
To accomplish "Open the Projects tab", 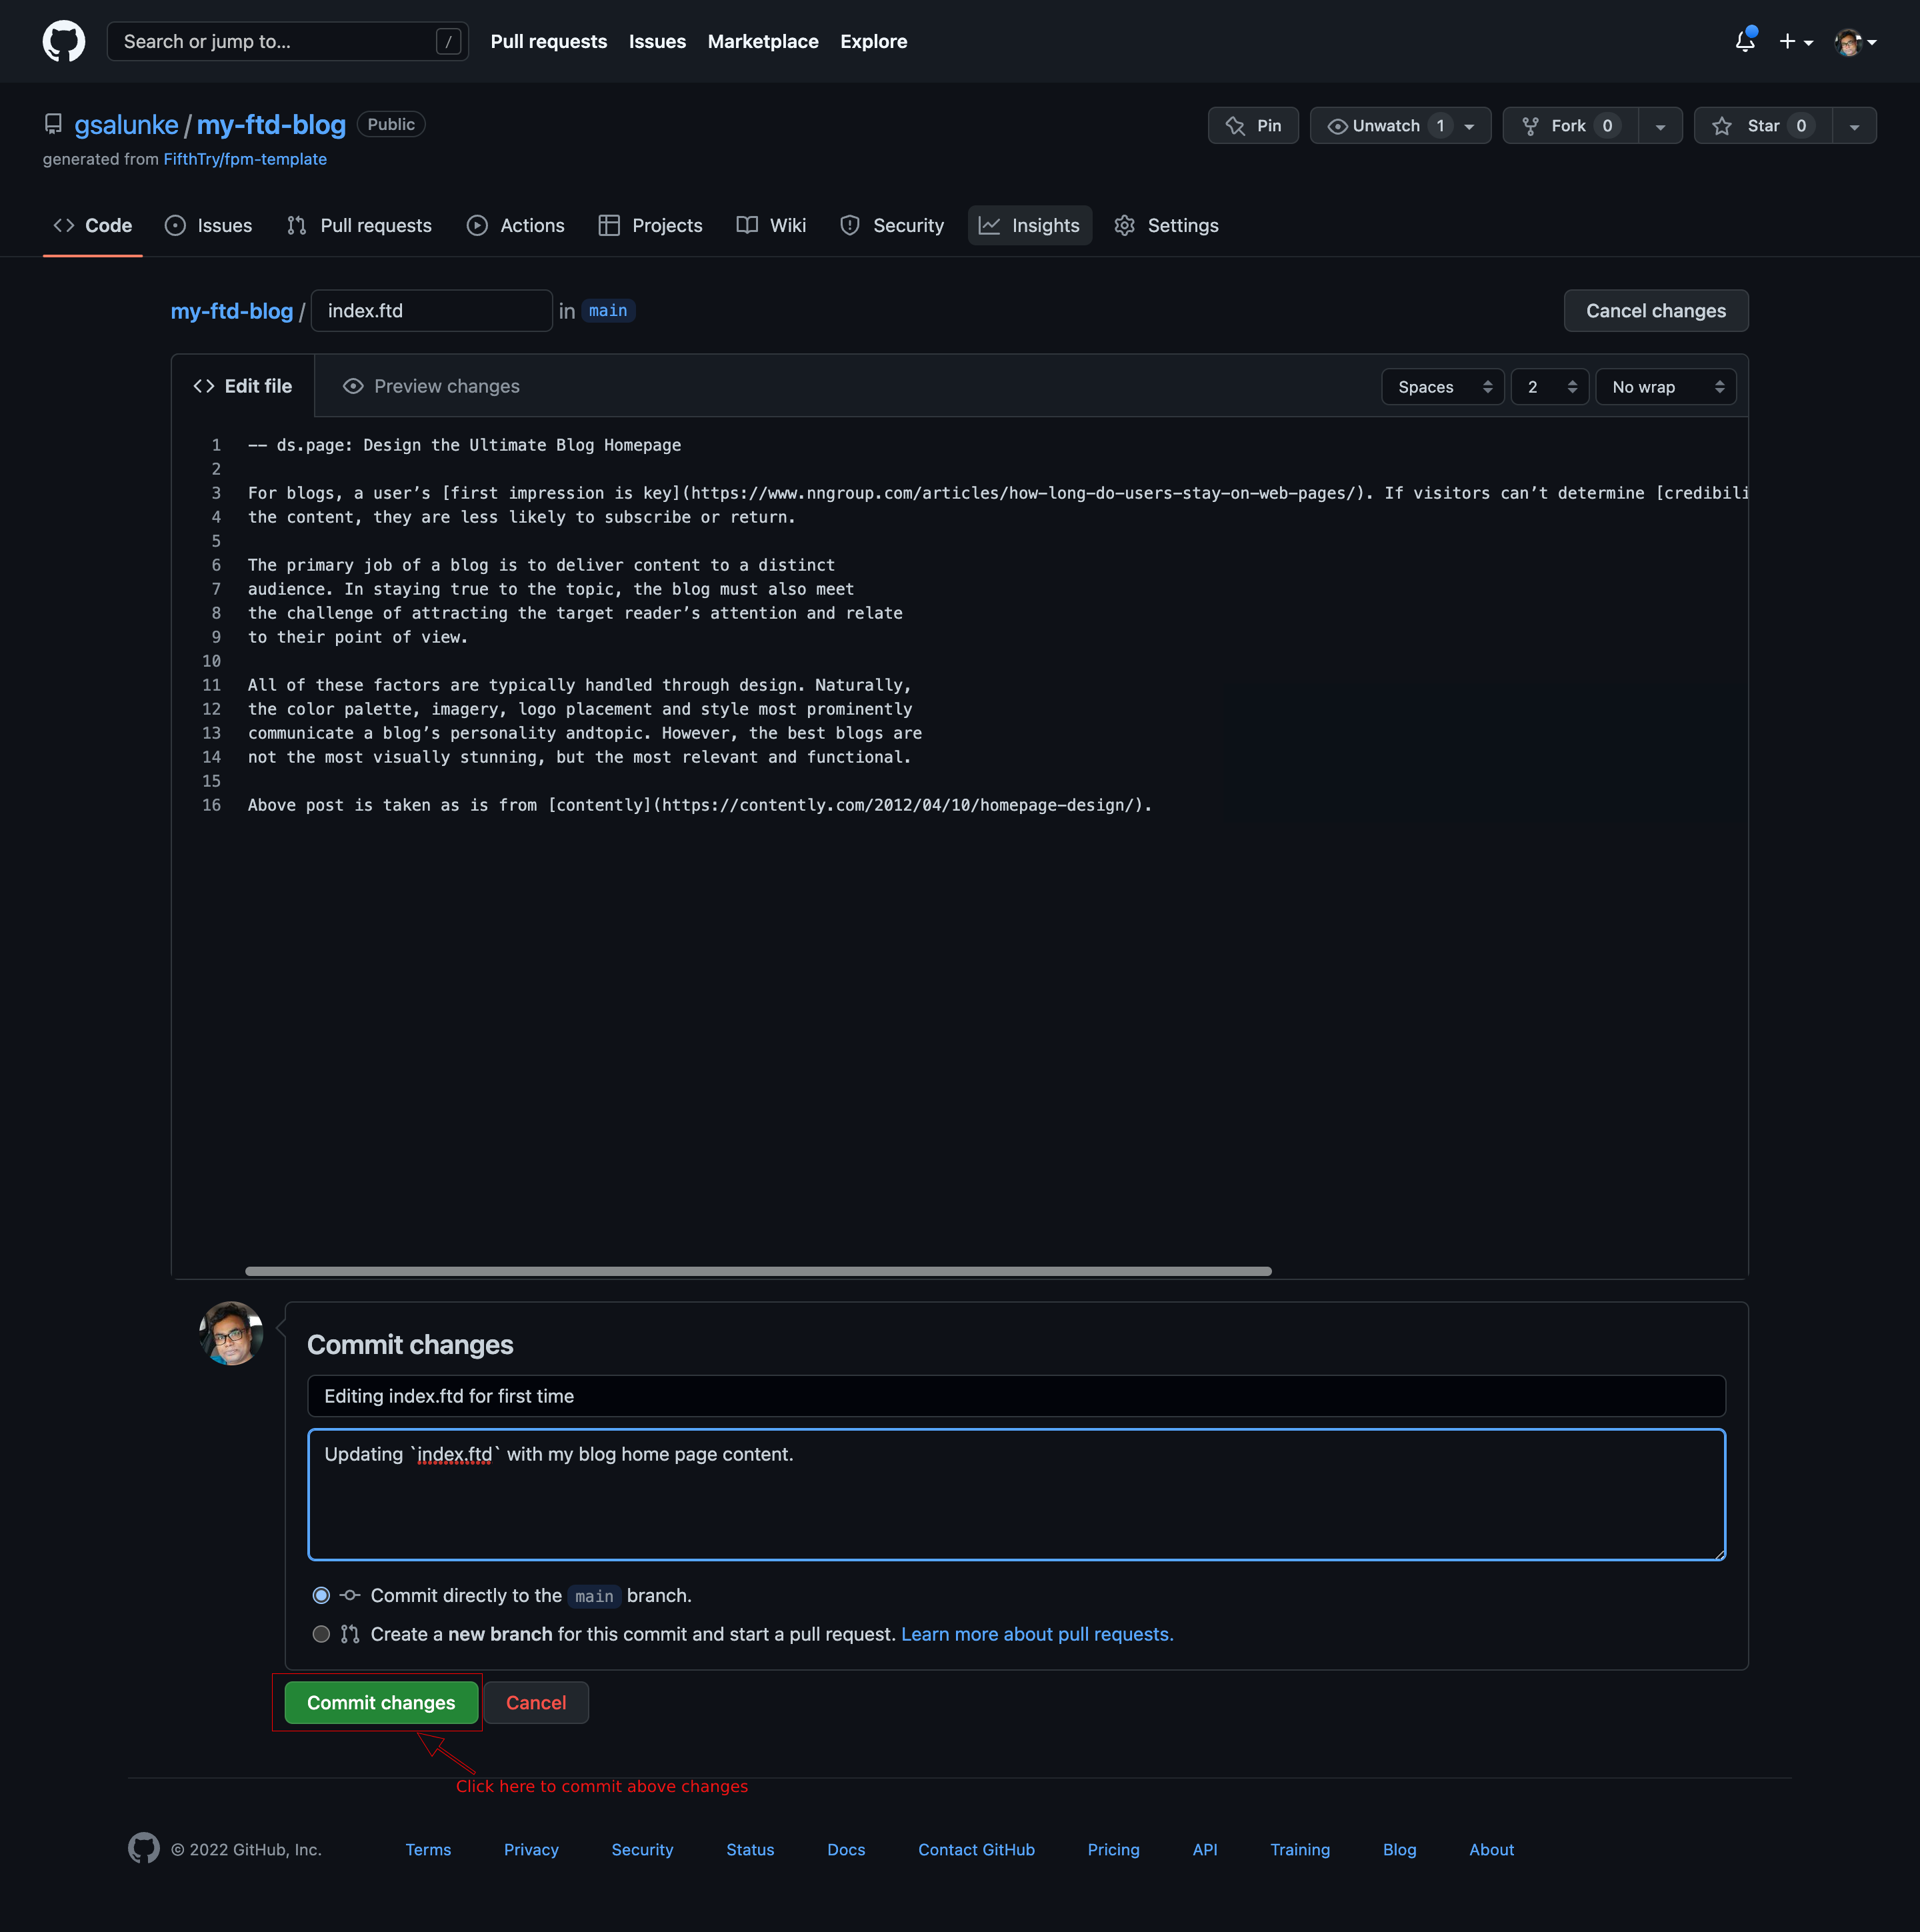I will (650, 226).
